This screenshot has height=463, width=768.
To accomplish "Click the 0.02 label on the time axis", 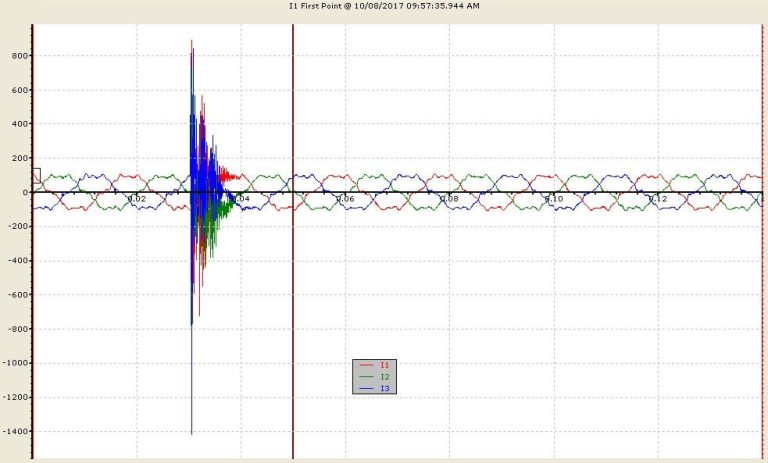I will coord(137,199).
